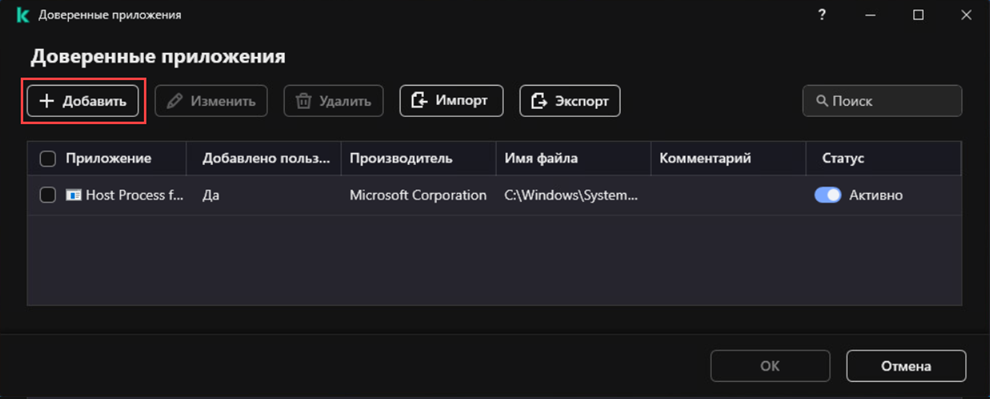Image resolution: width=990 pixels, height=399 pixels.
Task: Sort by the Имя файла column header
Action: click(541, 158)
